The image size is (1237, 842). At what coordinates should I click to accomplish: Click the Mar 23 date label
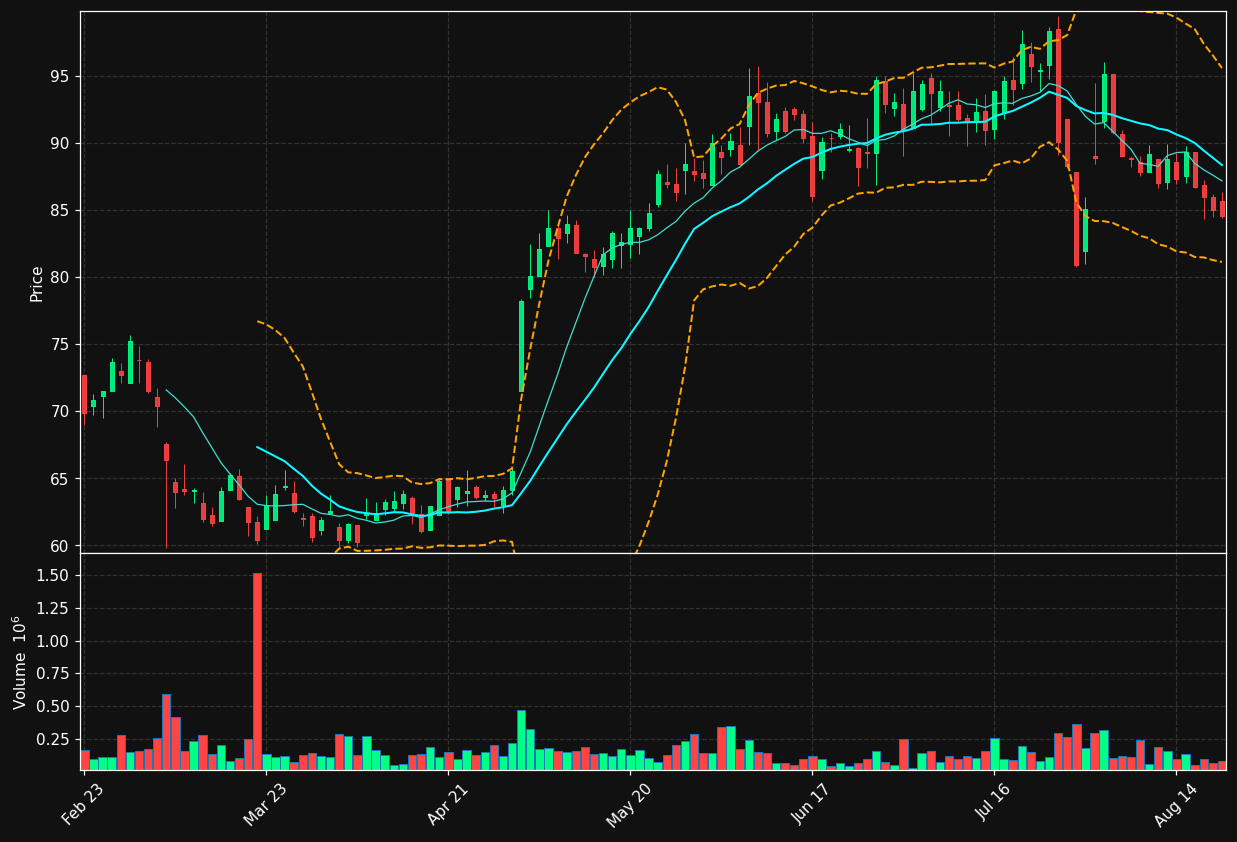pos(265,804)
